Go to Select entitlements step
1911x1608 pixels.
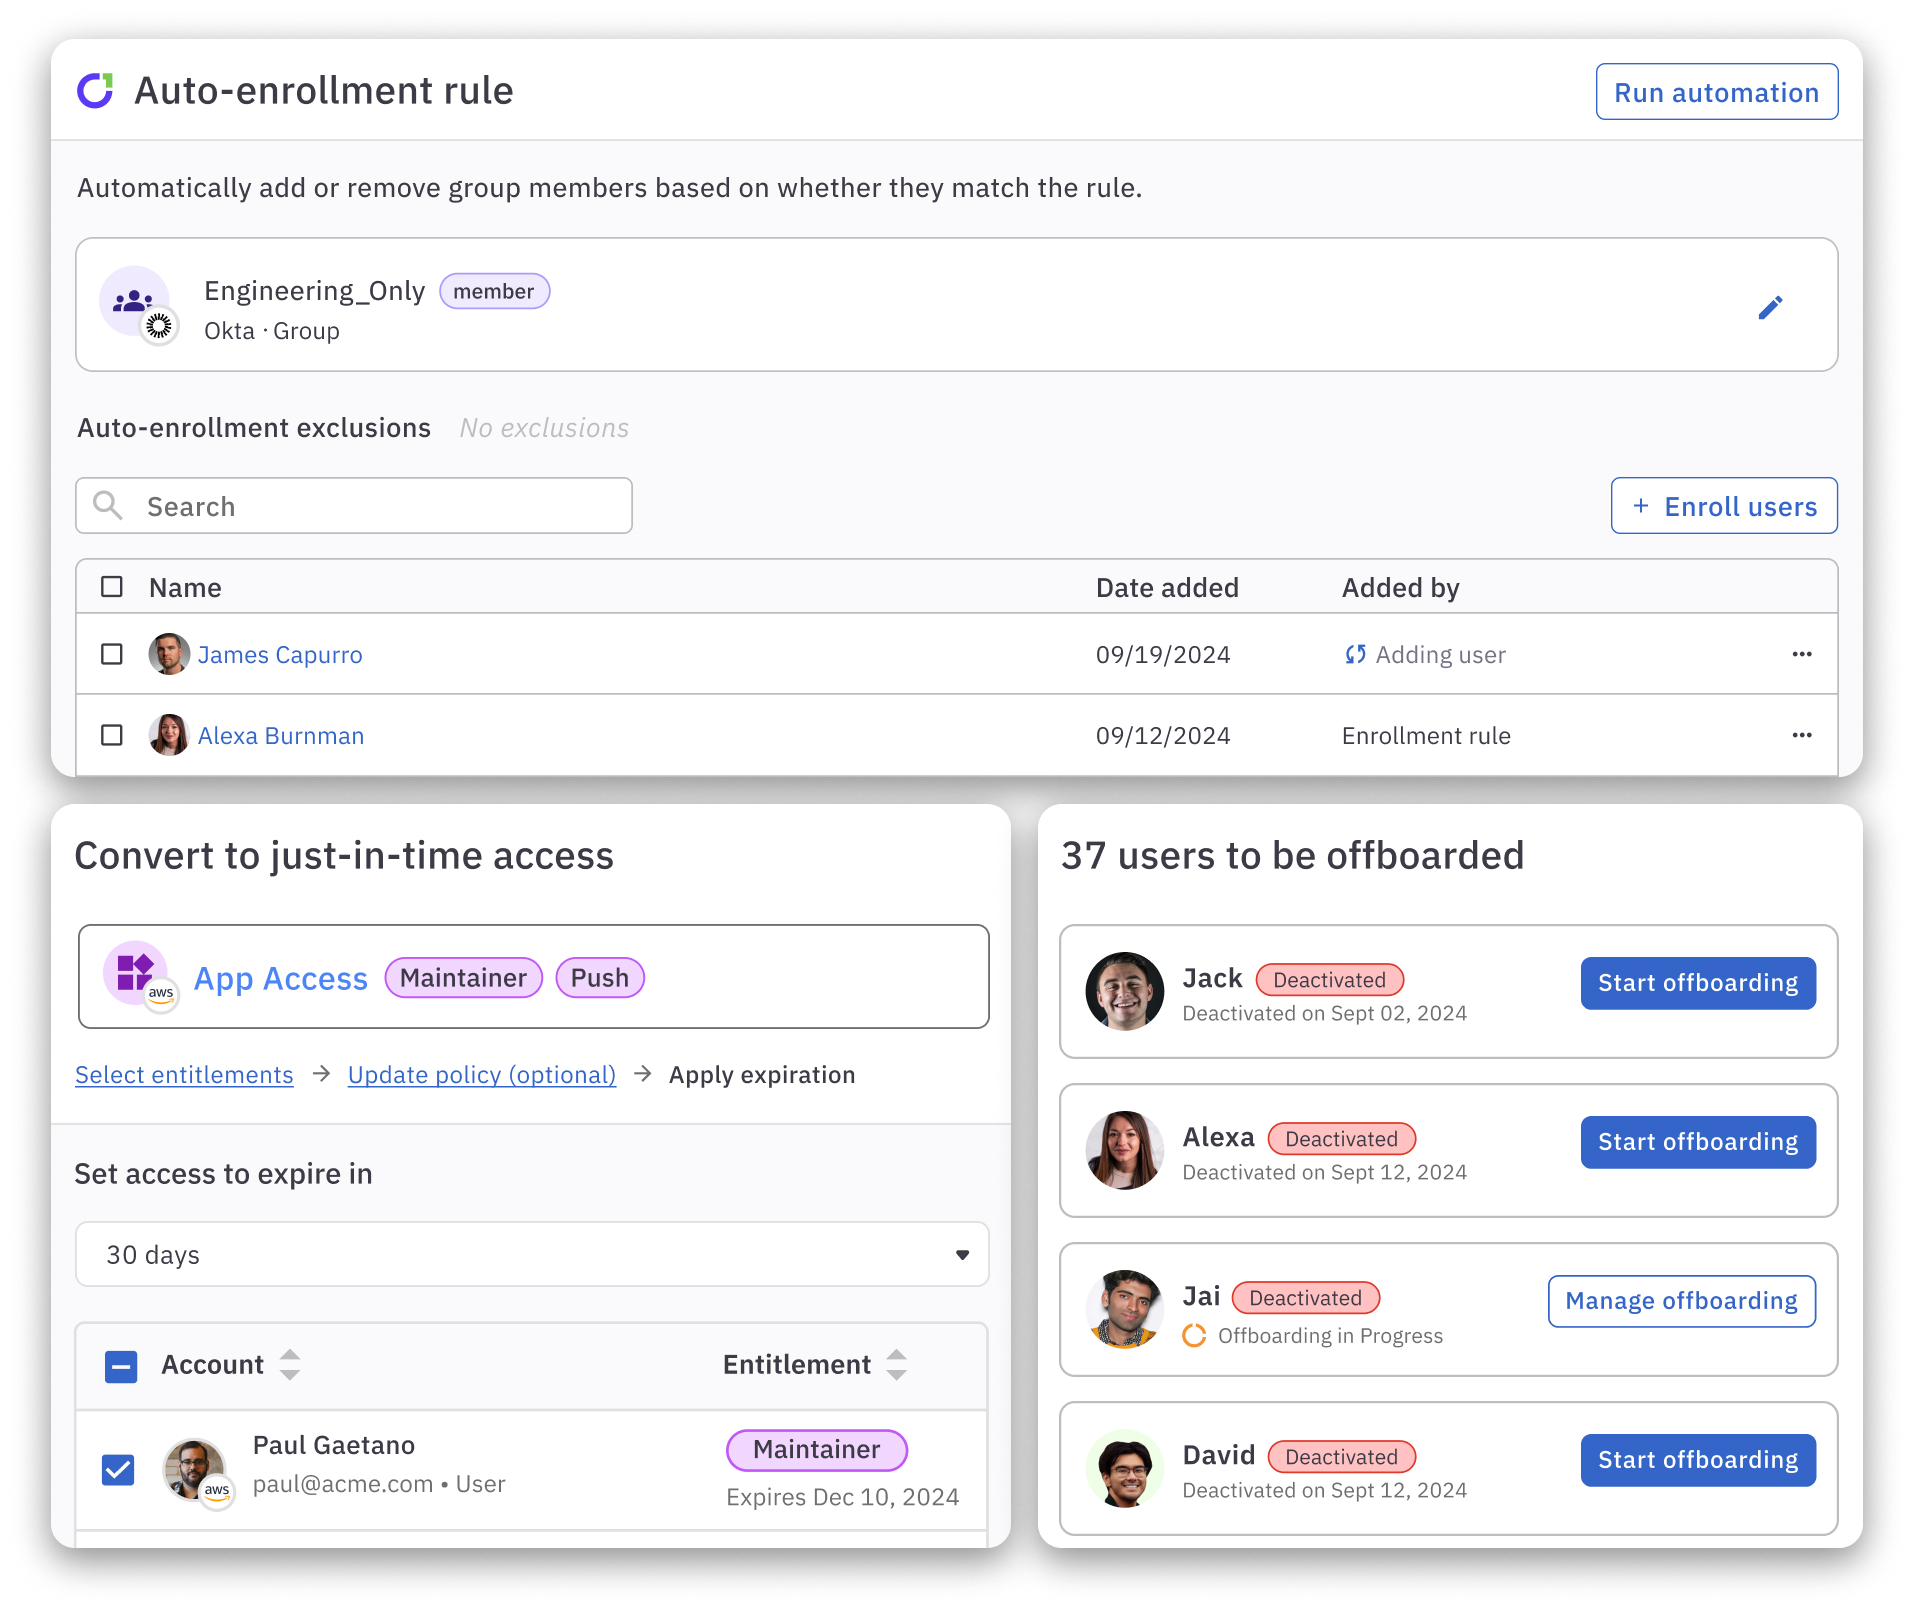184,1075
